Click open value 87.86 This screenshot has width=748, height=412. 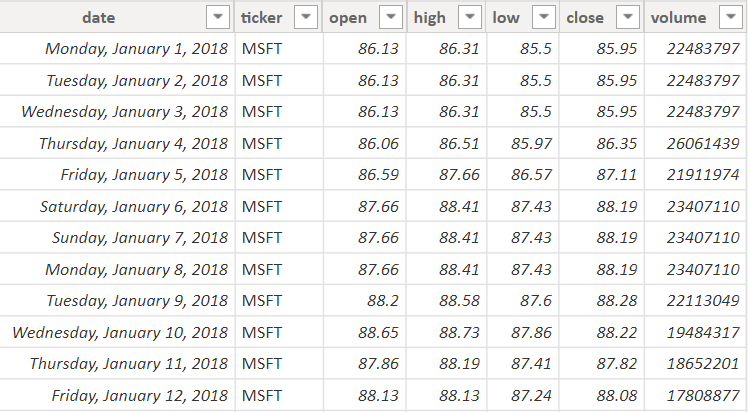click(378, 364)
